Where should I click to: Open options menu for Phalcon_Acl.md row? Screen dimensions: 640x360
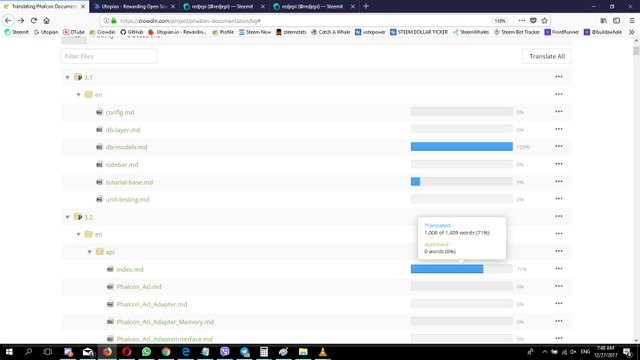[x=558, y=286]
